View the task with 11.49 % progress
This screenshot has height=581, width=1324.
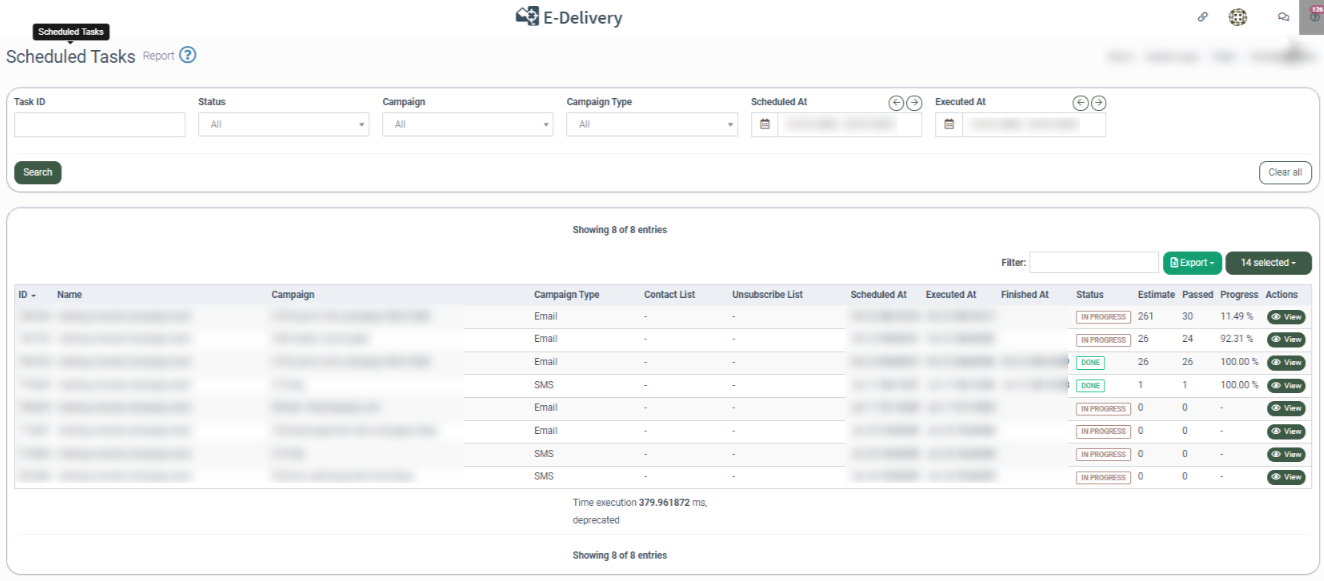[x=1286, y=317]
